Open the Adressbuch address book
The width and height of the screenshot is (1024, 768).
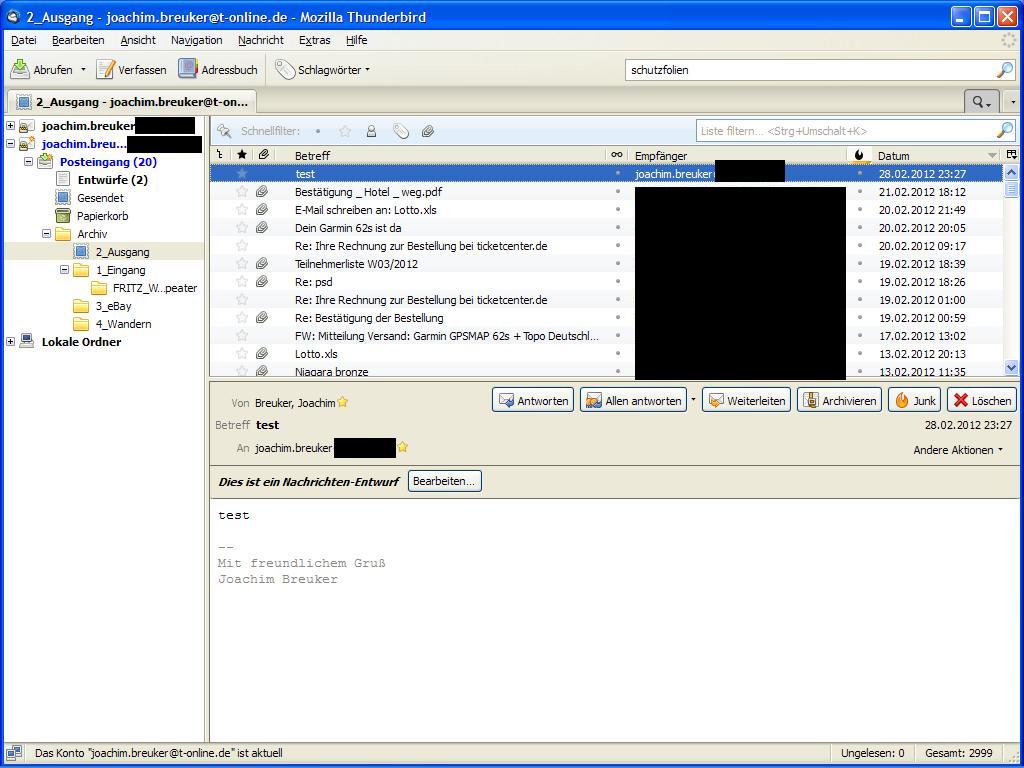pos(218,69)
